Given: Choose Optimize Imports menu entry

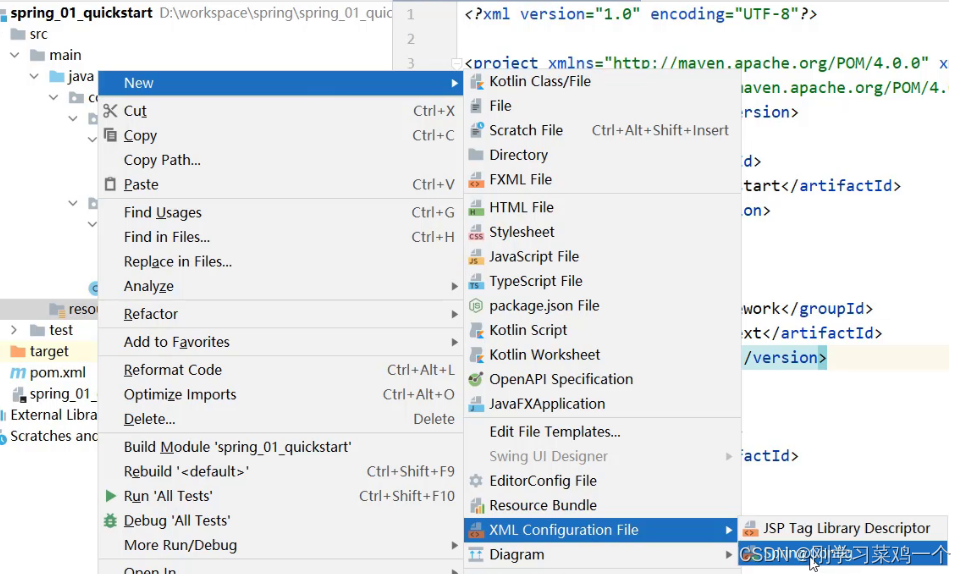Looking at the screenshot, I should click(x=281, y=395).
